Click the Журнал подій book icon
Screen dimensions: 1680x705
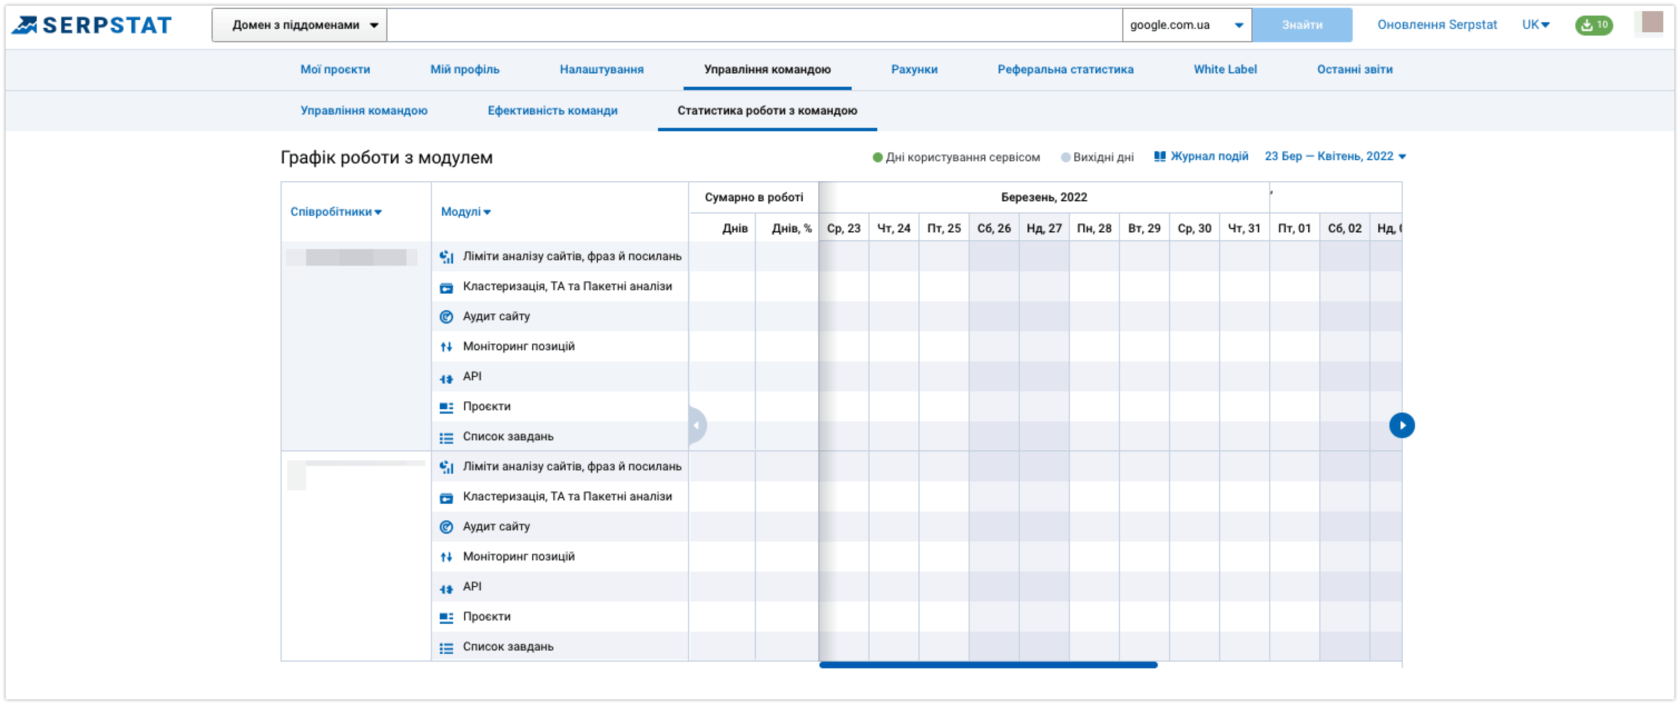pos(1160,157)
